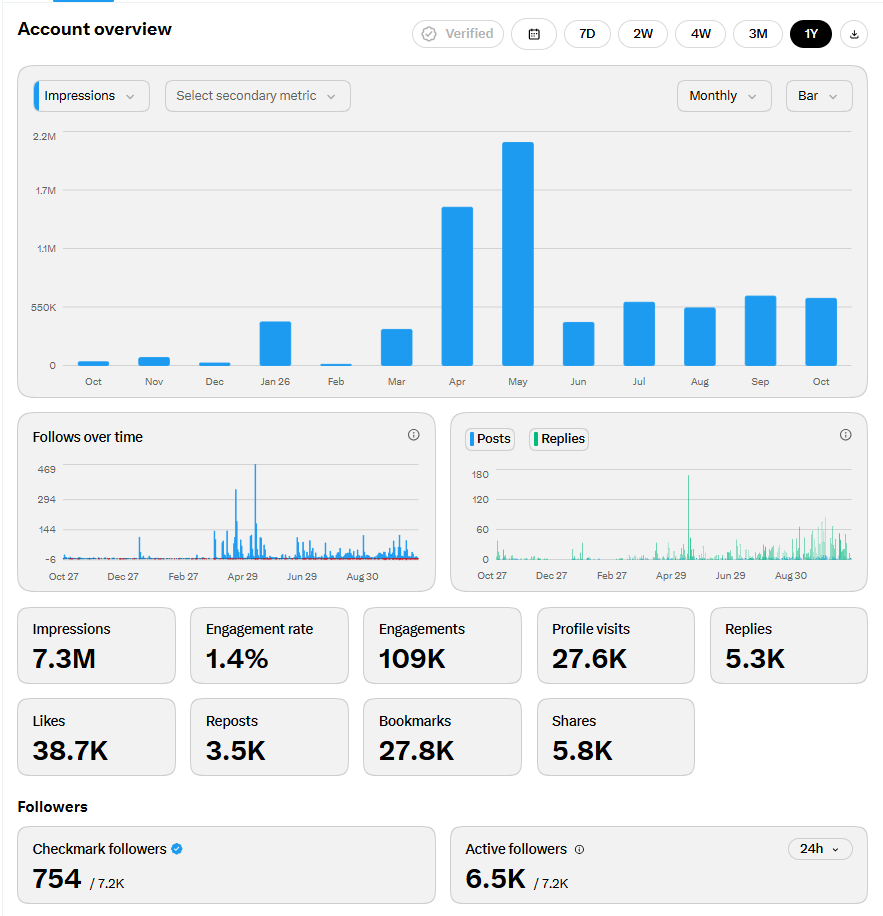Download the analytics data
This screenshot has height=916, width=883.
click(854, 34)
